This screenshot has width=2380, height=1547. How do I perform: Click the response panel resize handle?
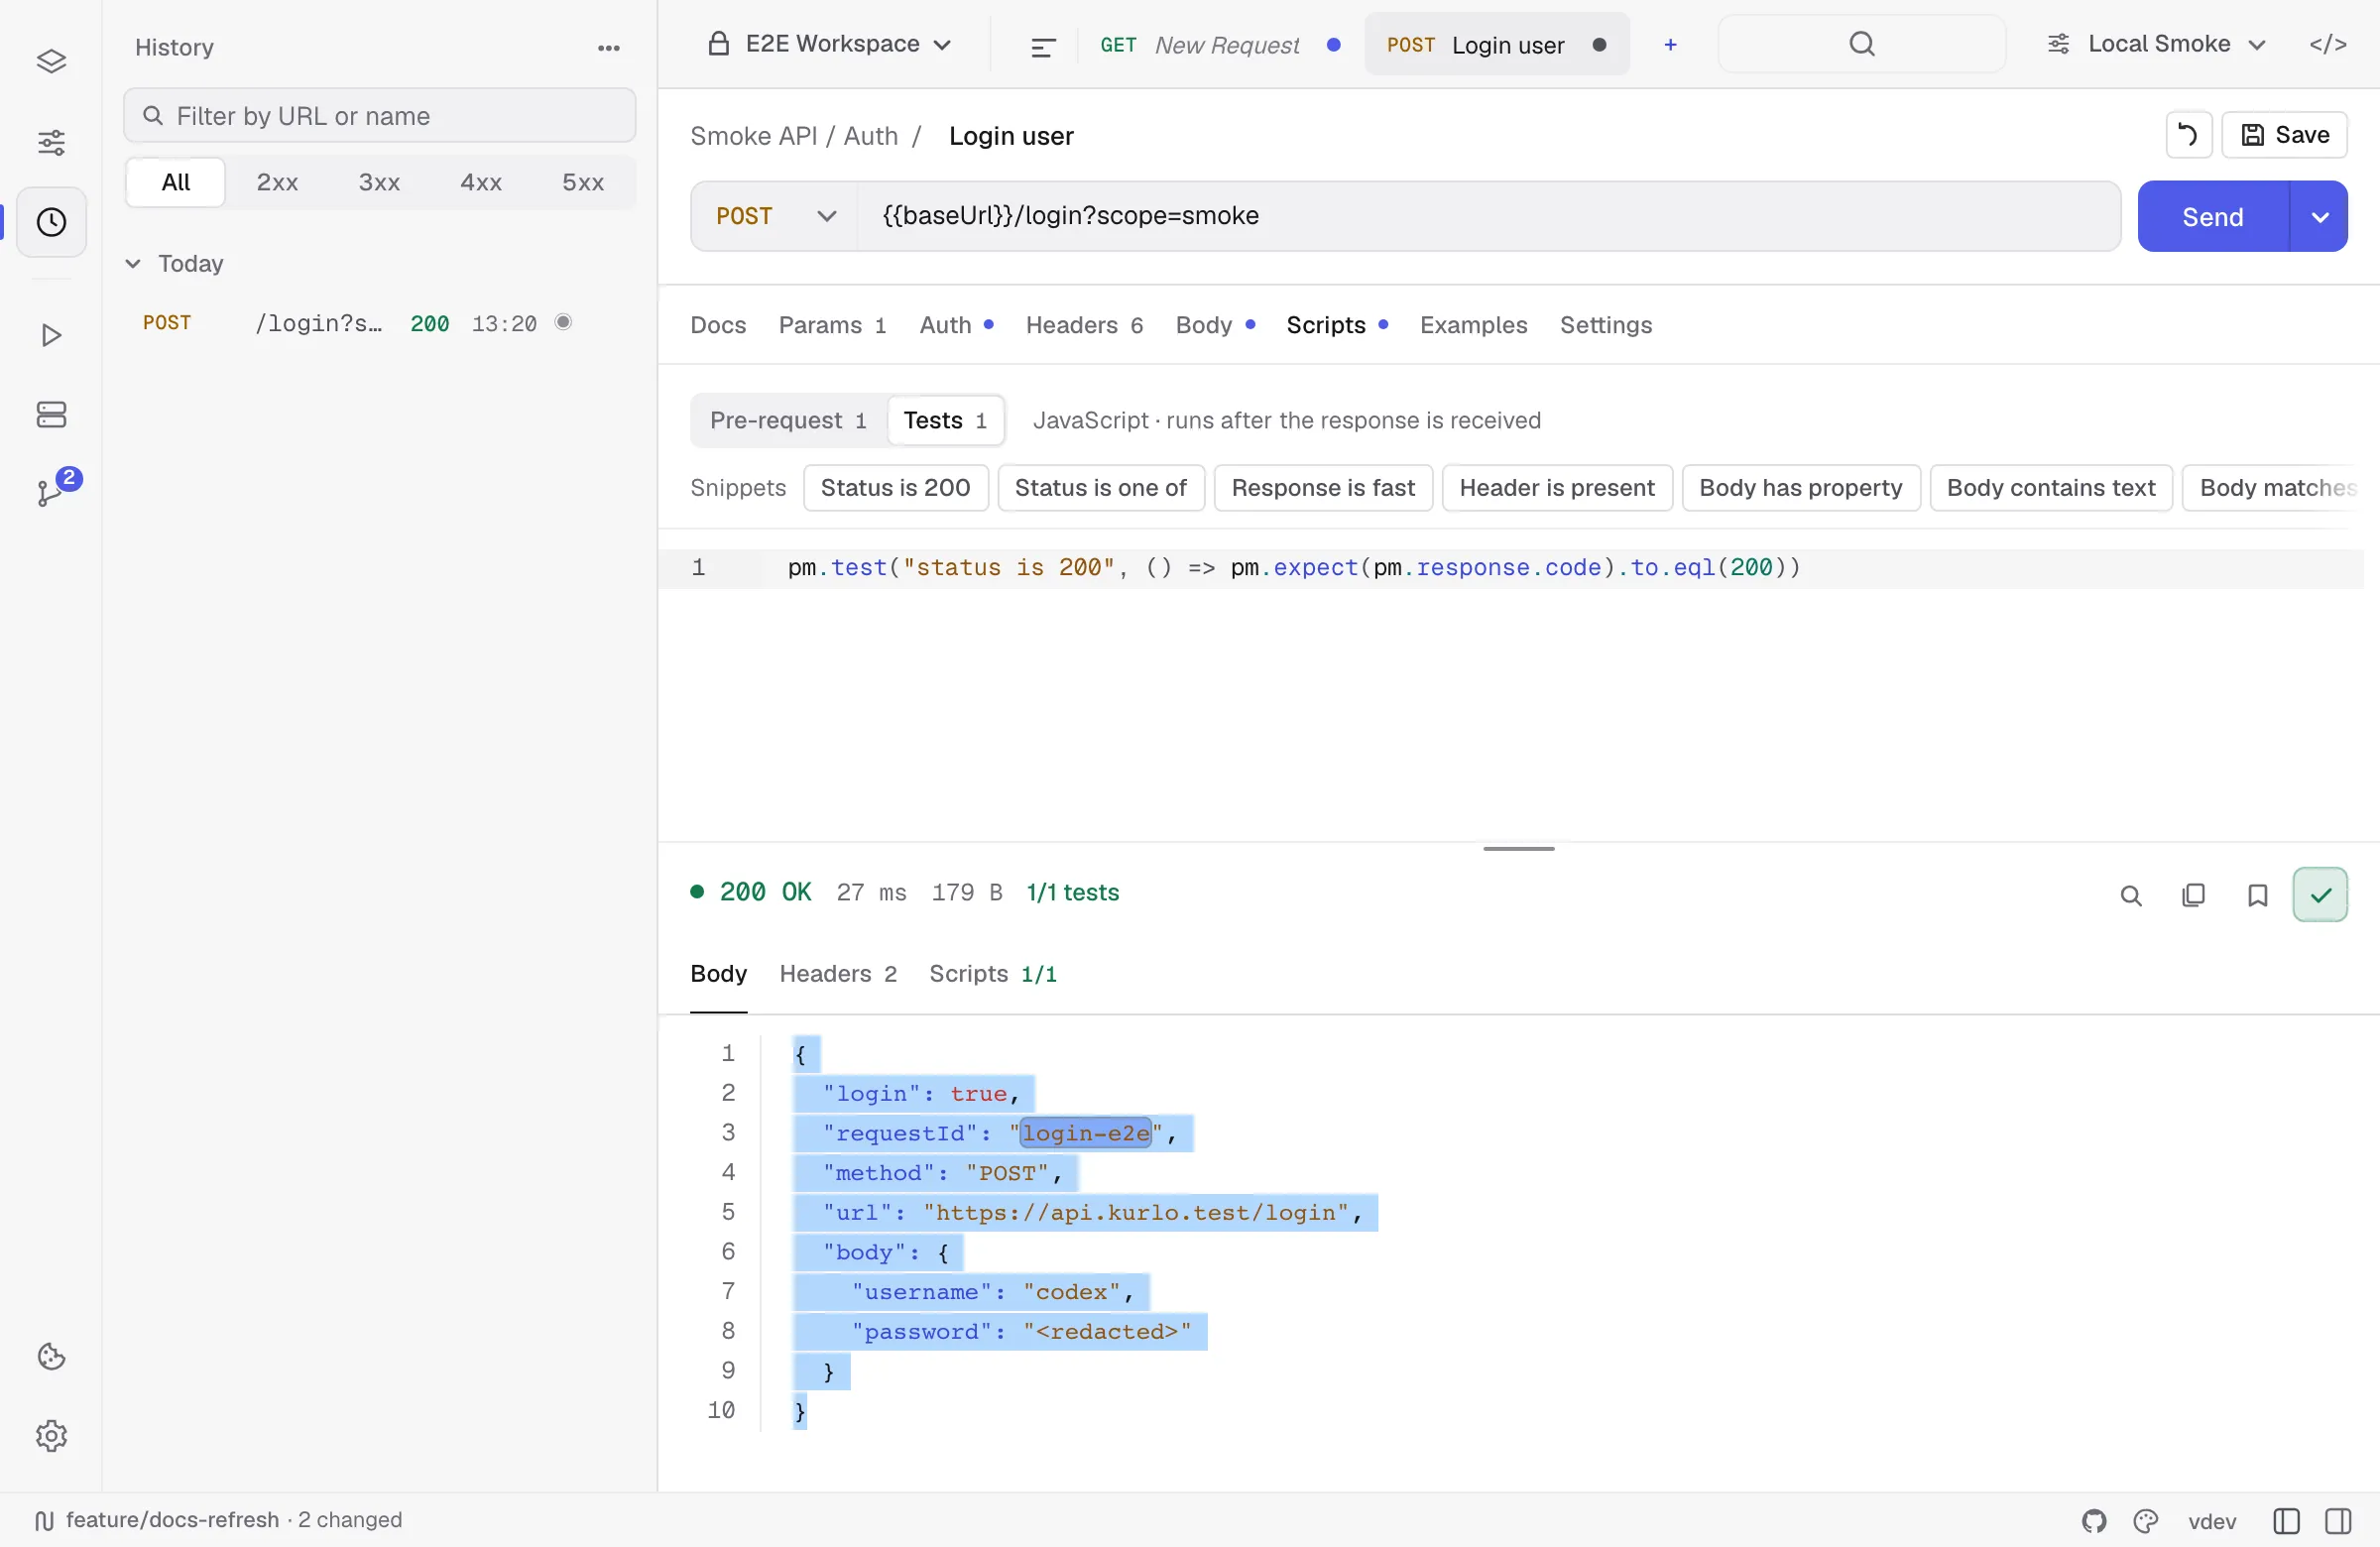click(x=1518, y=849)
